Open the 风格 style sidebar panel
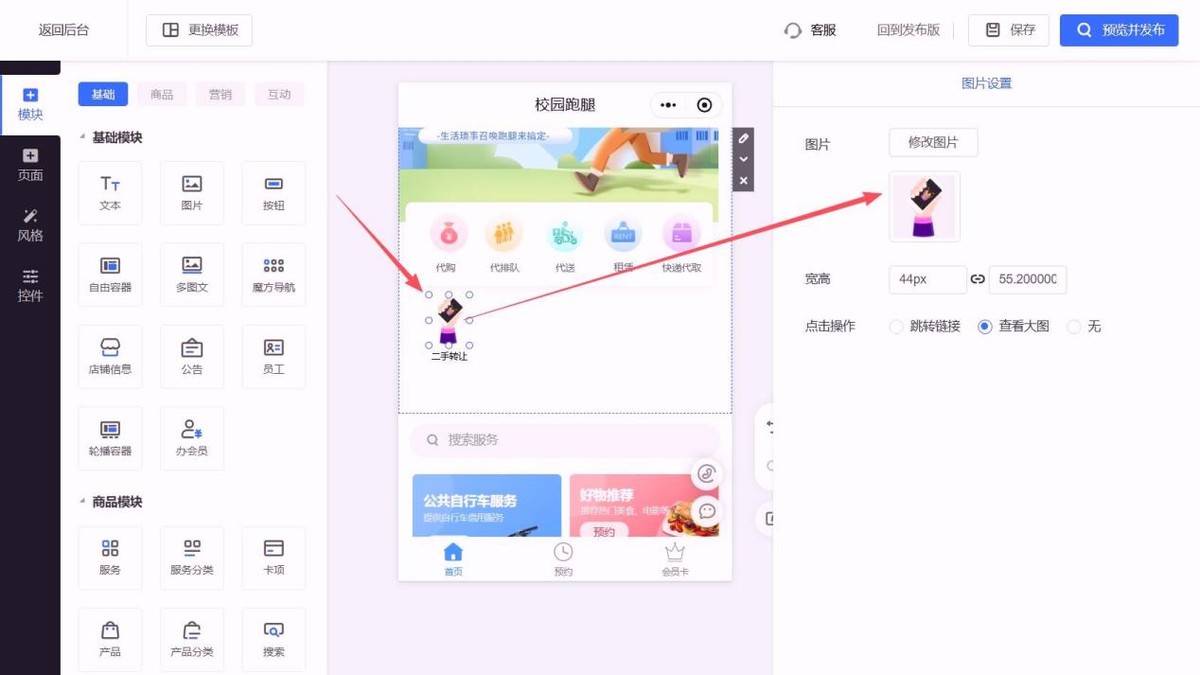This screenshot has width=1200, height=675. tap(30, 225)
